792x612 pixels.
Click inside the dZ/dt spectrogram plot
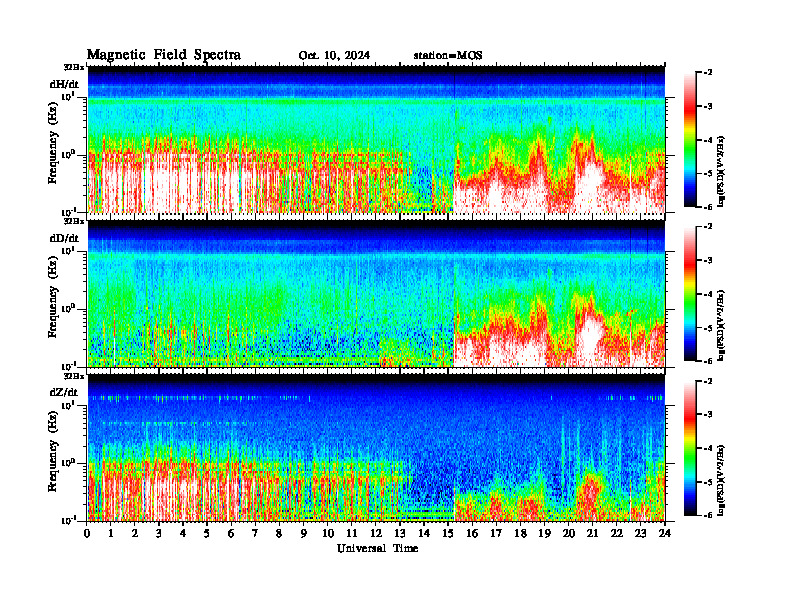click(x=376, y=448)
